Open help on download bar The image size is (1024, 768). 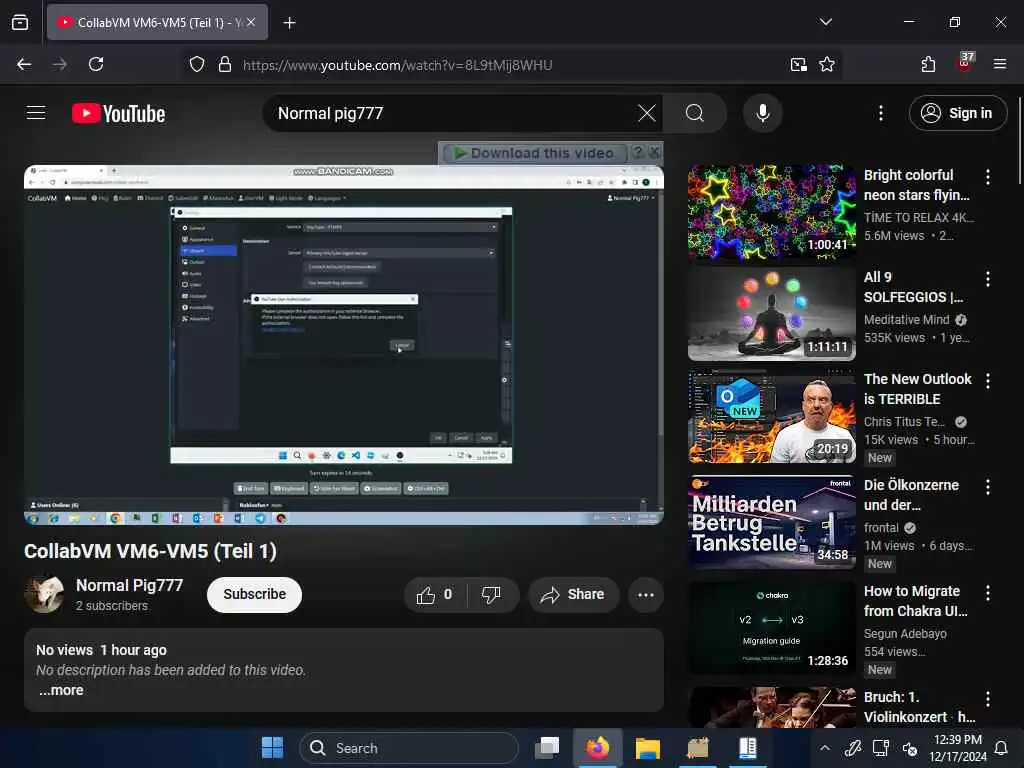pos(638,153)
